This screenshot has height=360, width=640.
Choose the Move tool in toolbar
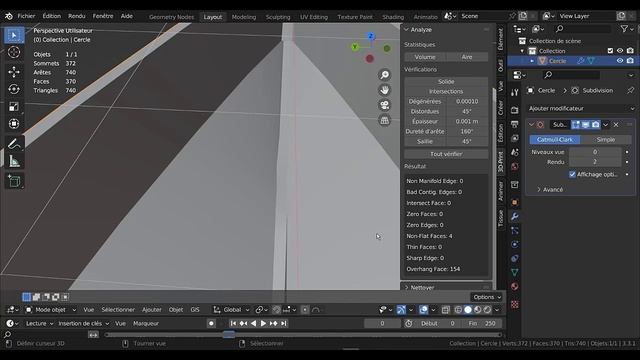click(14, 72)
